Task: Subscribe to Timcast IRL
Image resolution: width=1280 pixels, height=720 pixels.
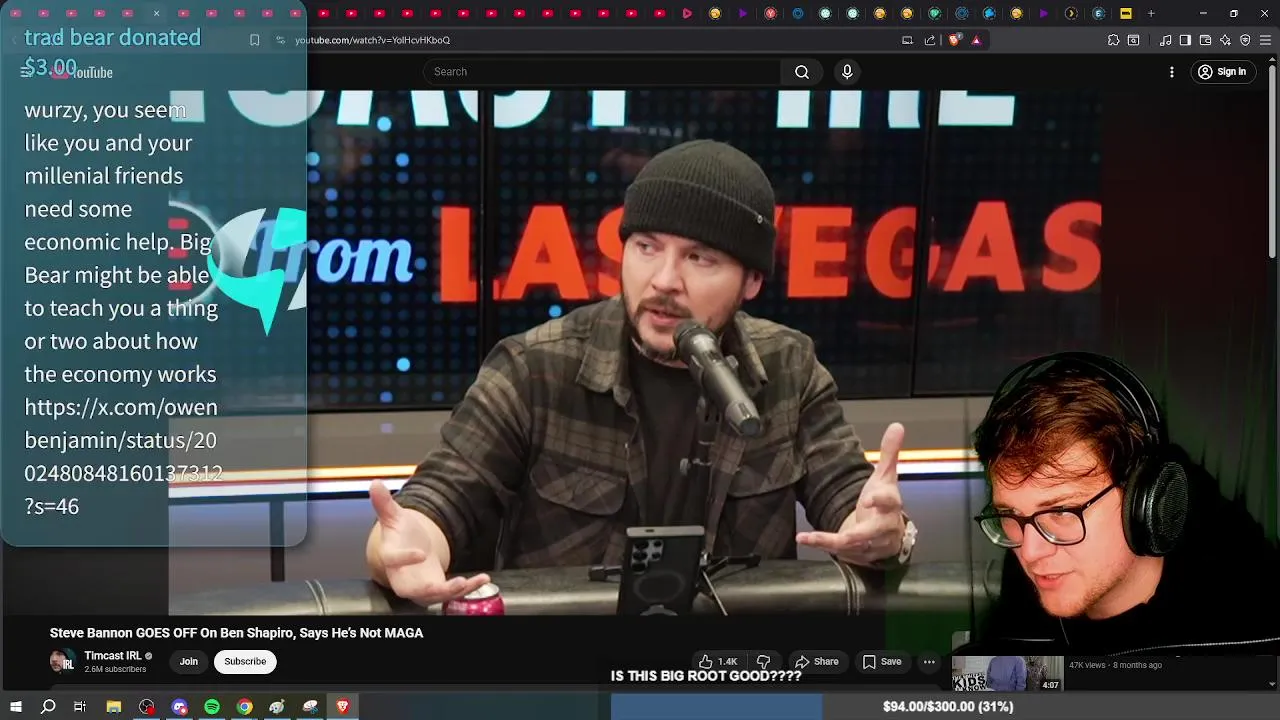Action: pos(245,661)
